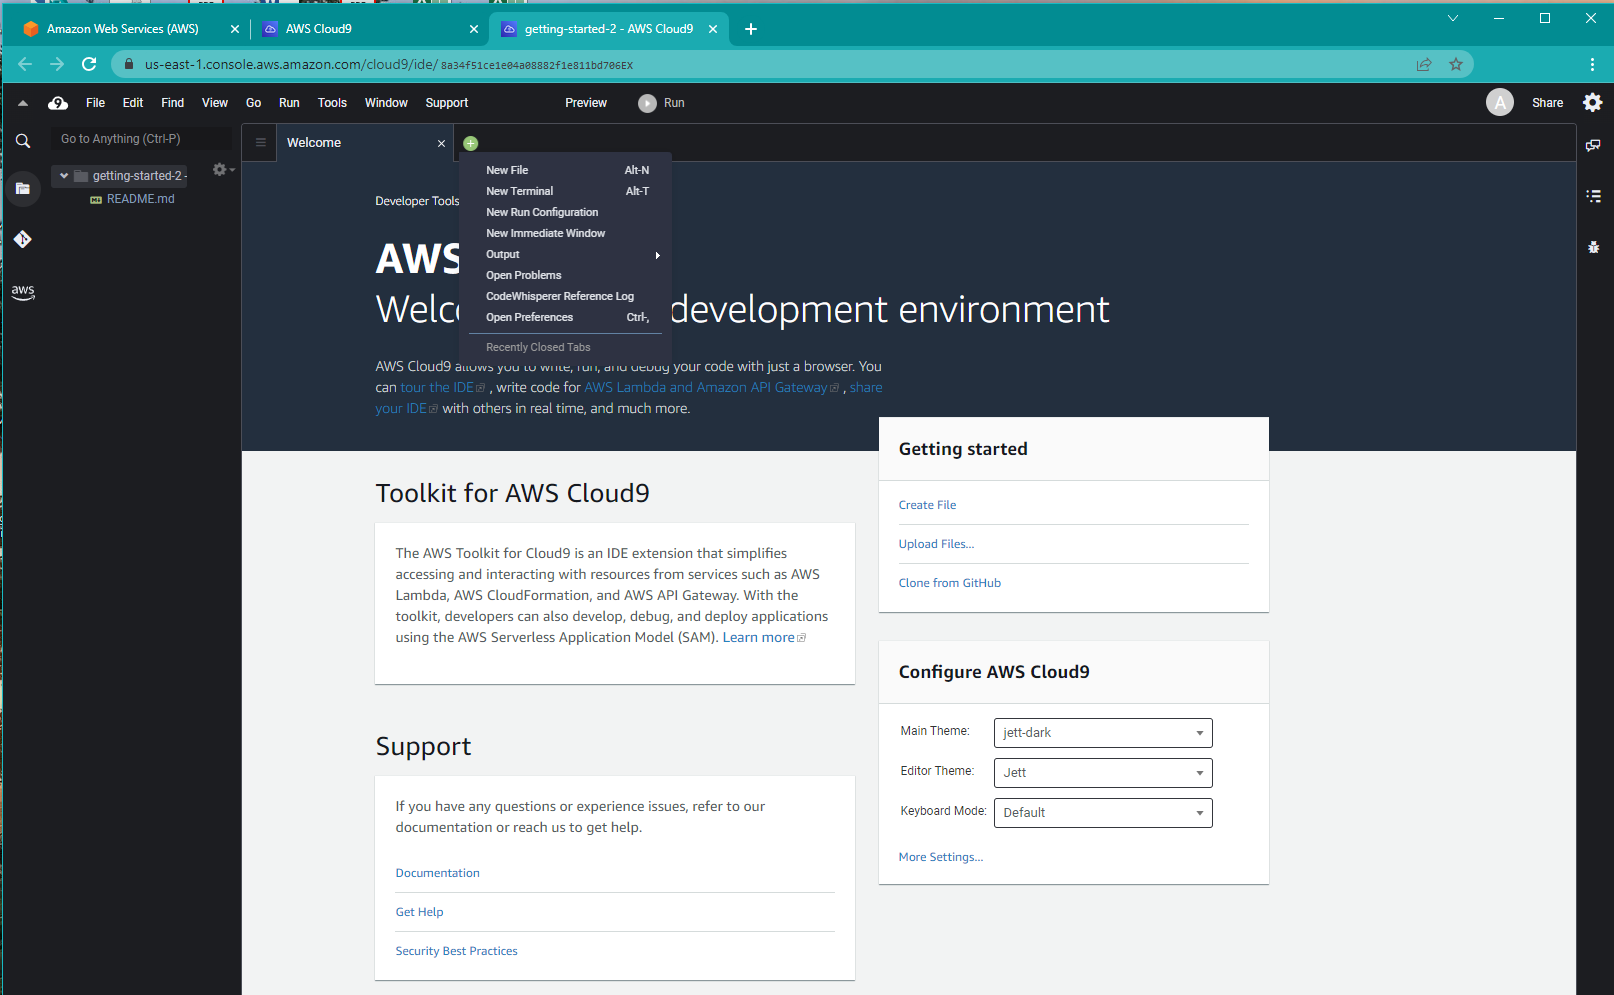The height and width of the screenshot is (995, 1614).
Task: Open the Tools menu
Action: [332, 102]
